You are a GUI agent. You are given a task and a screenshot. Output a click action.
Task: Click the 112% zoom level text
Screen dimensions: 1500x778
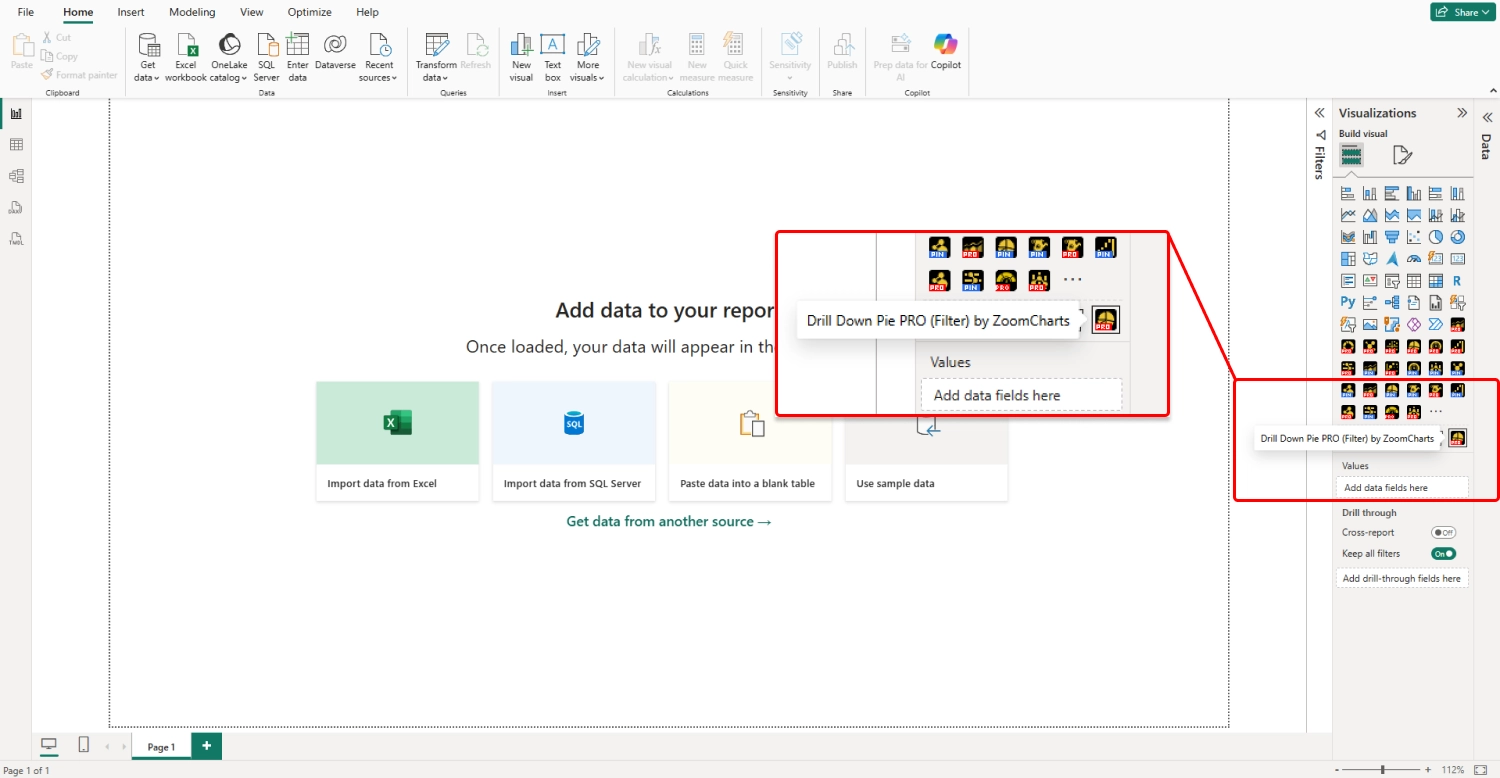click(x=1453, y=770)
